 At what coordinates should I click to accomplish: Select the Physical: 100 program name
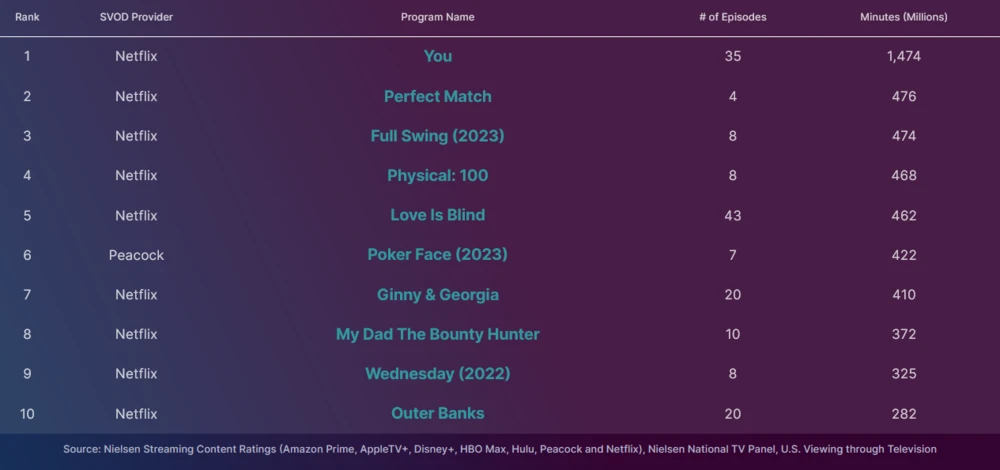[x=437, y=175]
